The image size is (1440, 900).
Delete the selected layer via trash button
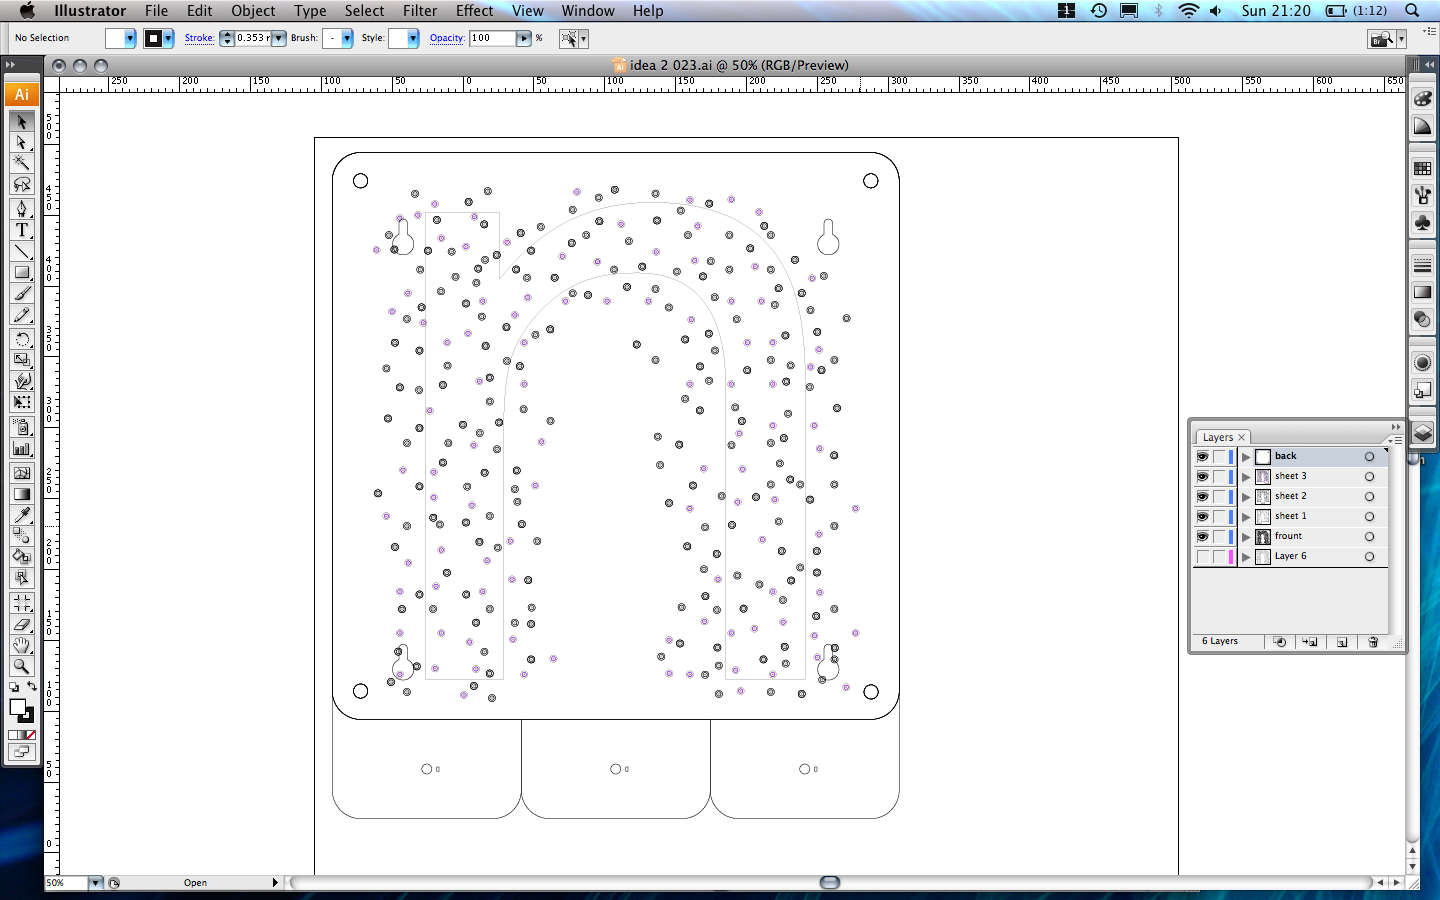(x=1372, y=642)
